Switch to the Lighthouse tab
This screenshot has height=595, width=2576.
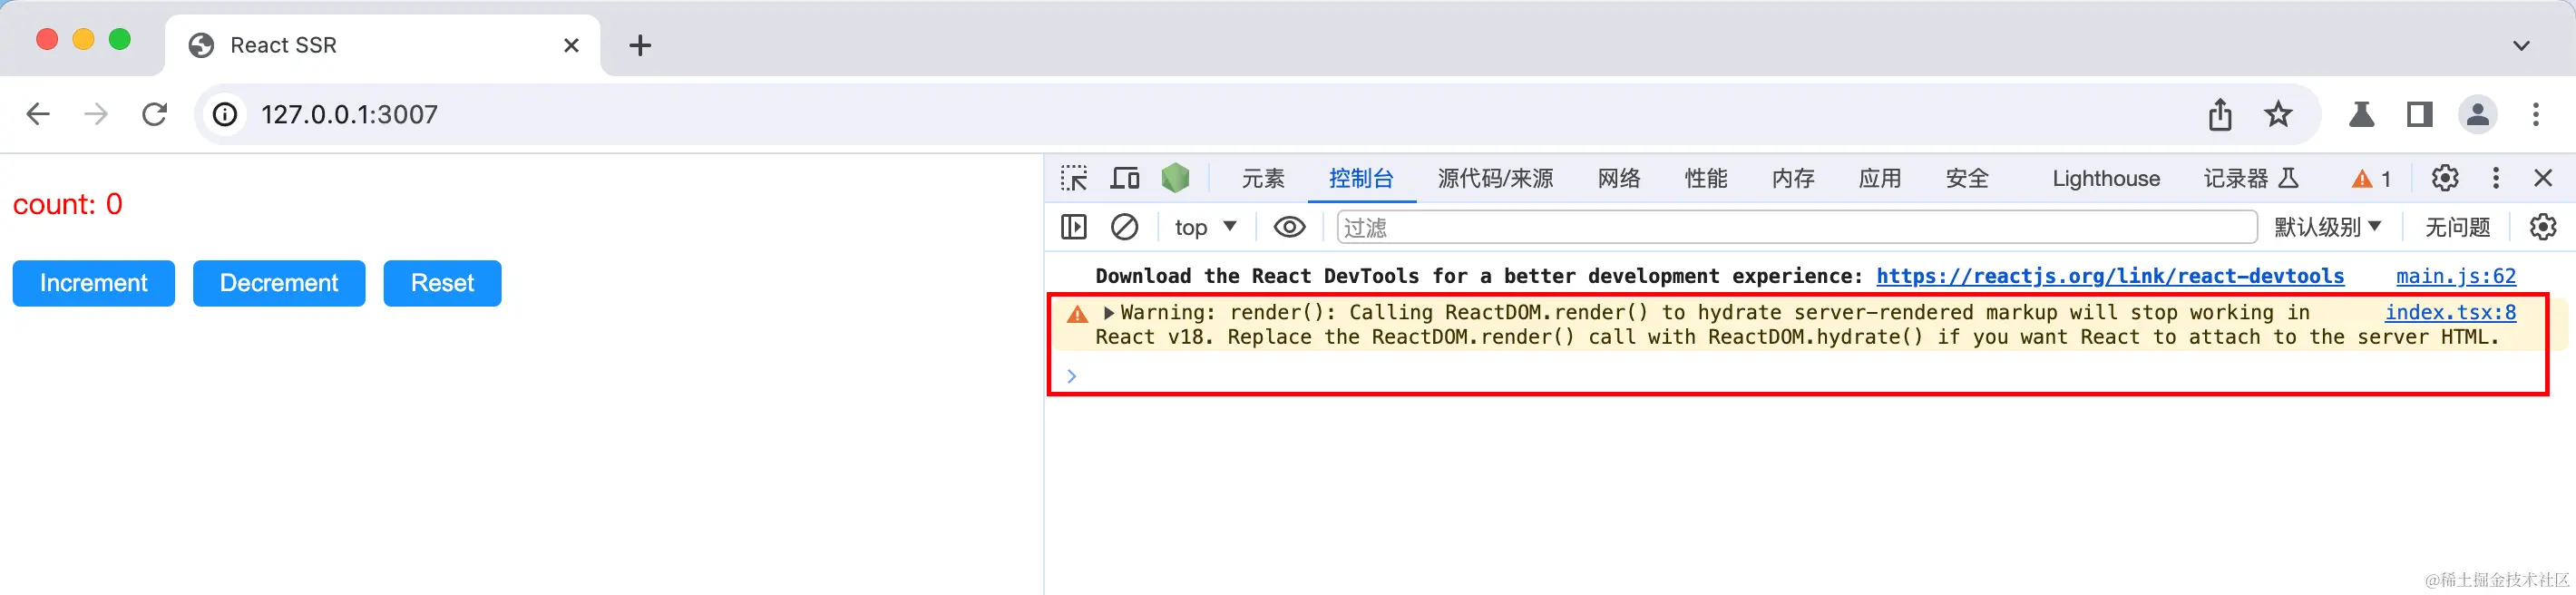pyautogui.click(x=2106, y=178)
